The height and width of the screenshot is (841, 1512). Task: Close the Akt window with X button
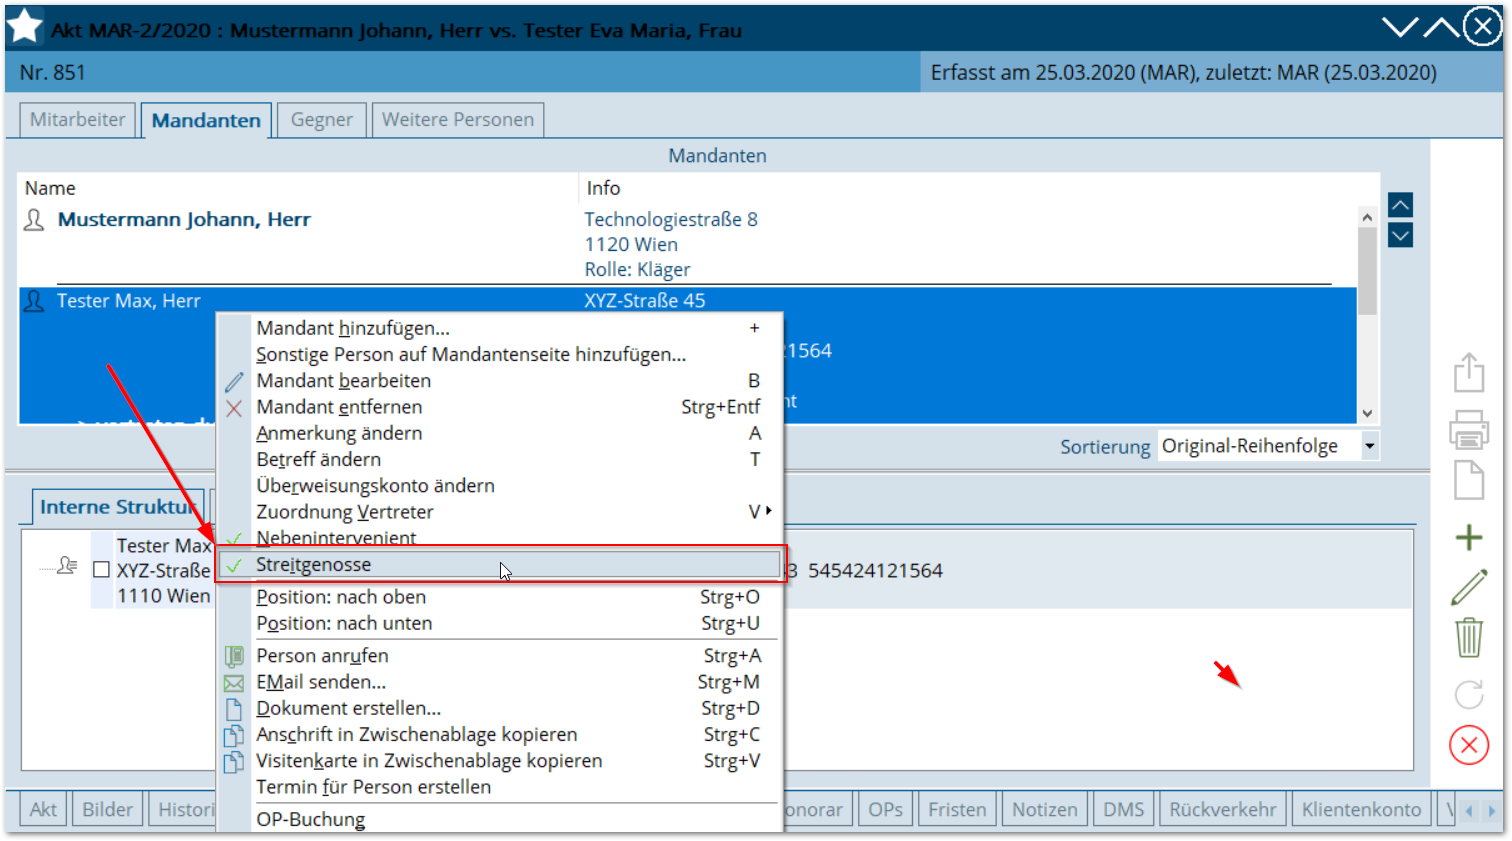(1482, 27)
